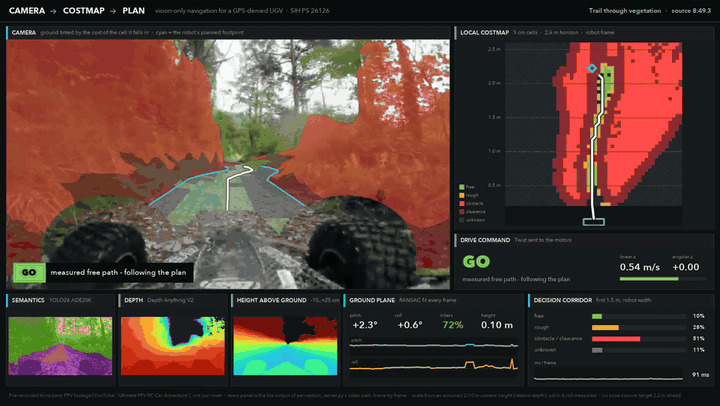Select the LOCAL COSTMAP panel header

484,33
